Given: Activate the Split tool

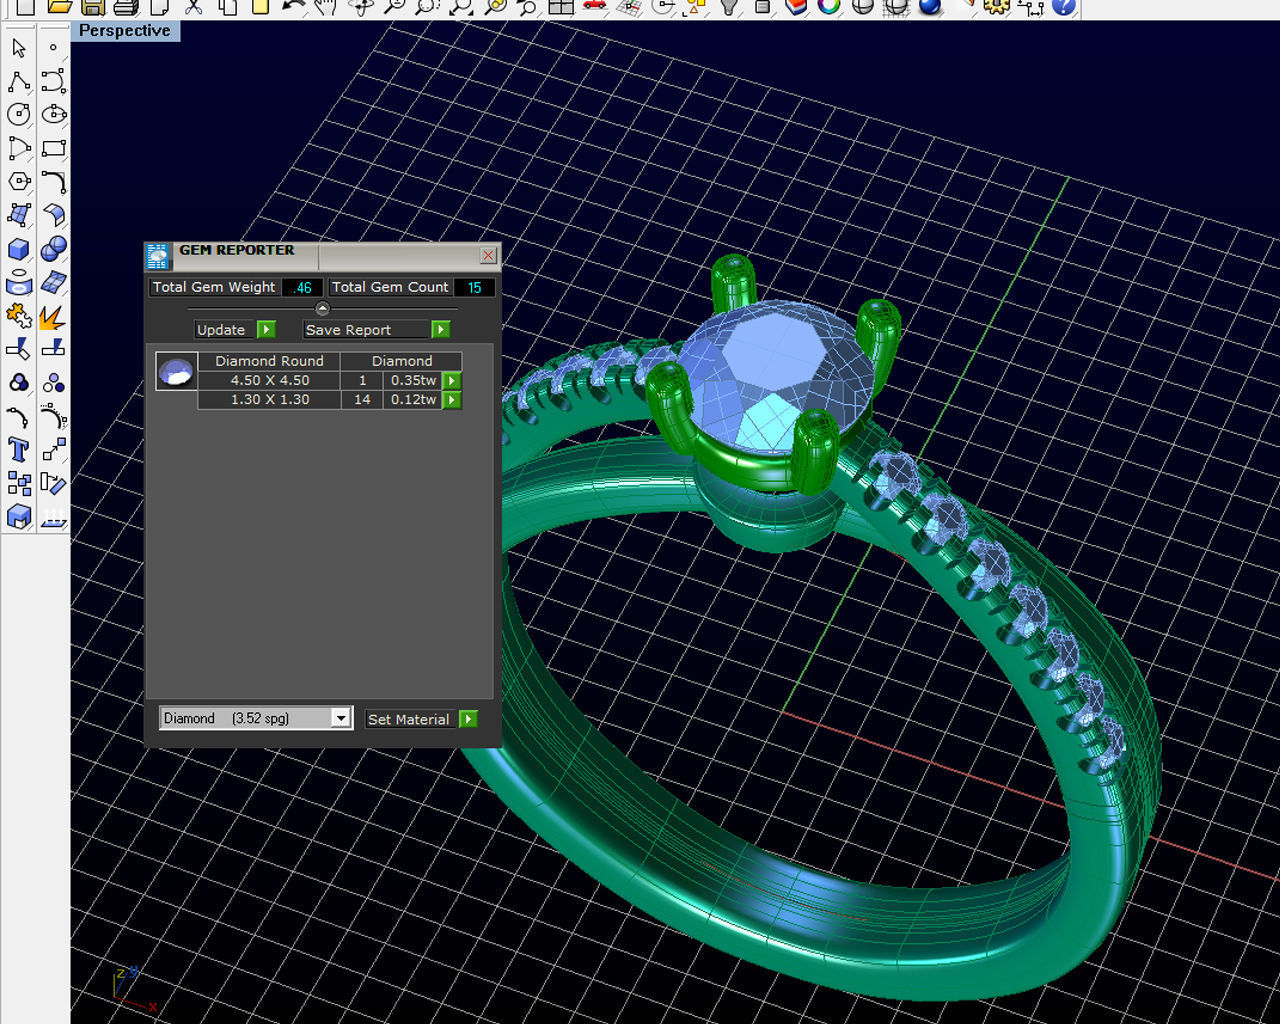Looking at the screenshot, I should (54, 349).
